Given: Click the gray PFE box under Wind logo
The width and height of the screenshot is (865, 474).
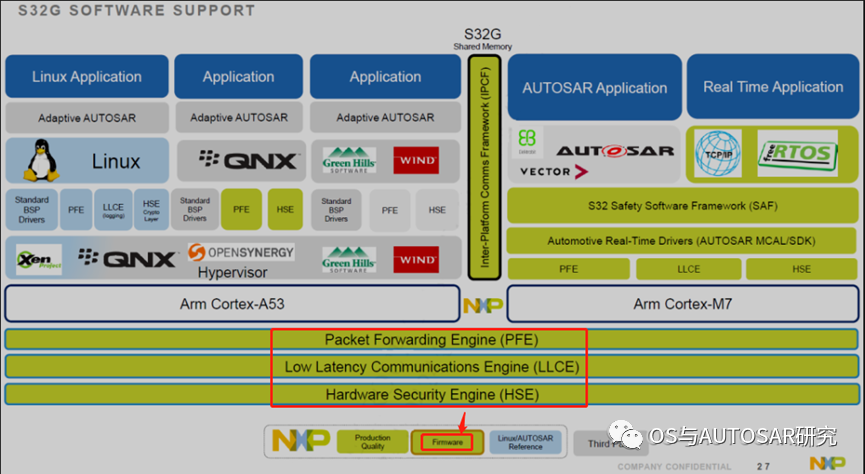Looking at the screenshot, I should click(389, 210).
